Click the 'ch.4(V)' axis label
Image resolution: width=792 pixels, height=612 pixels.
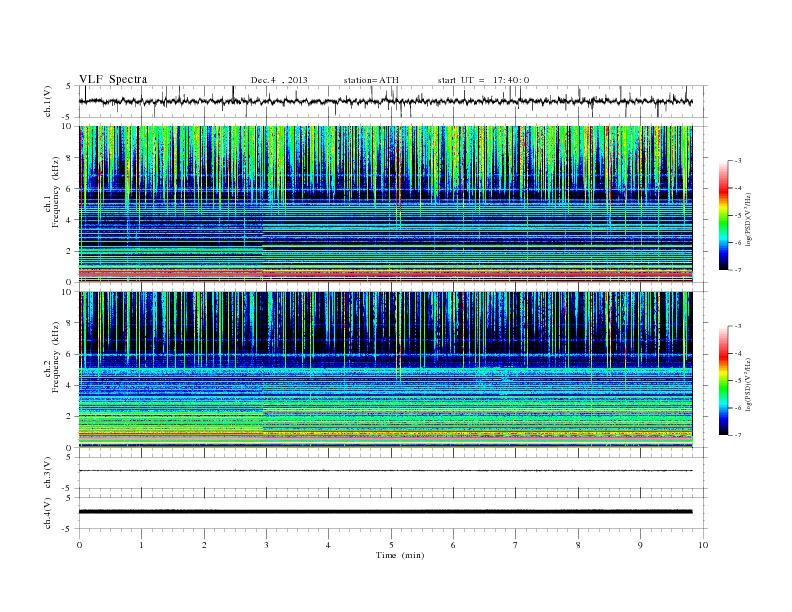click(x=48, y=513)
